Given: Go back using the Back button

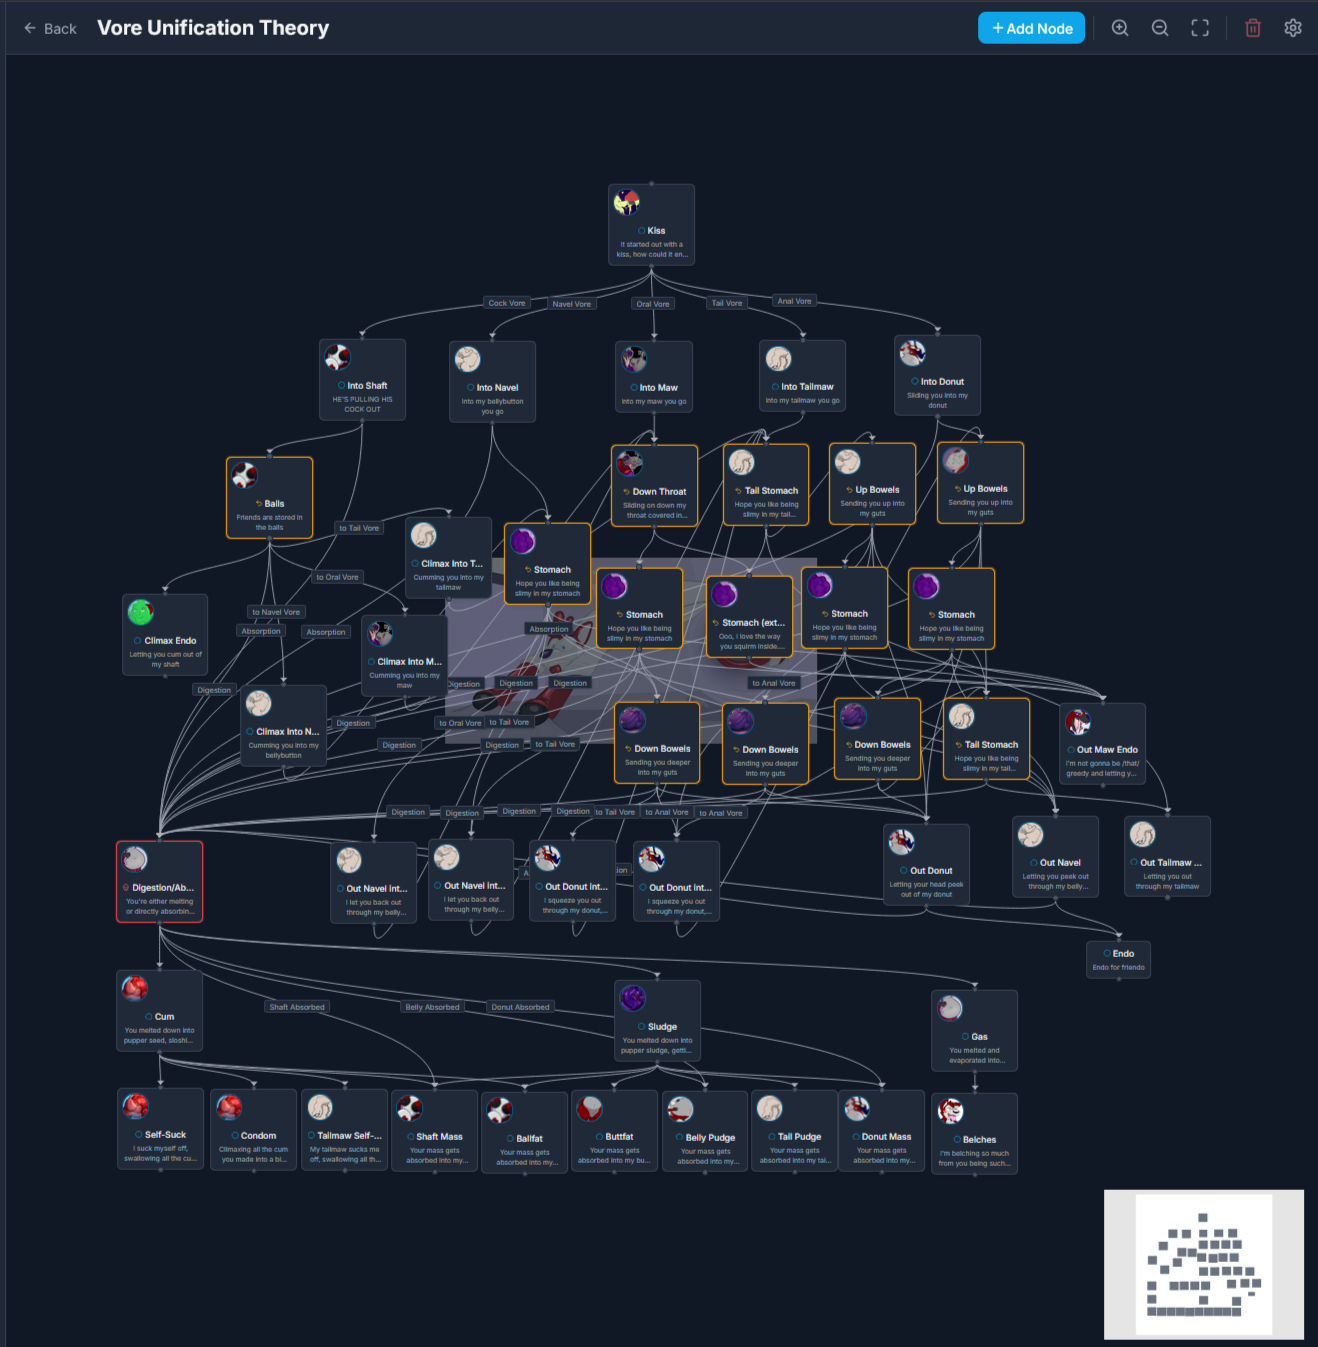Looking at the screenshot, I should tap(50, 28).
